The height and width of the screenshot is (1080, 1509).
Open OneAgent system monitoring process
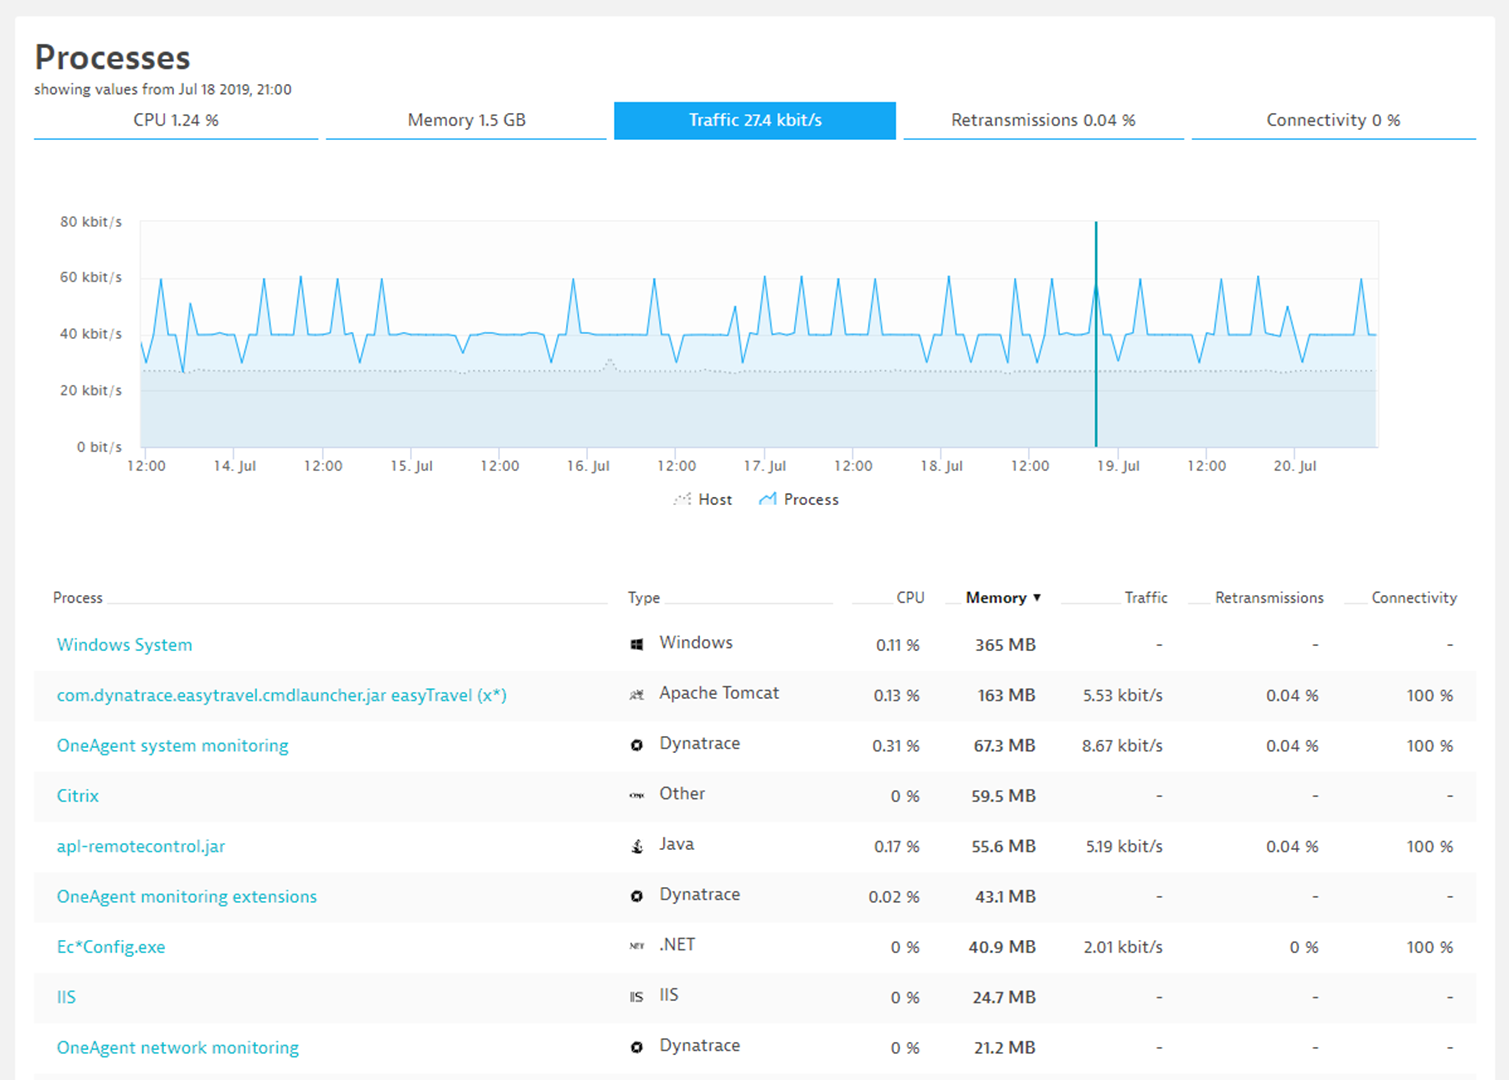172,746
